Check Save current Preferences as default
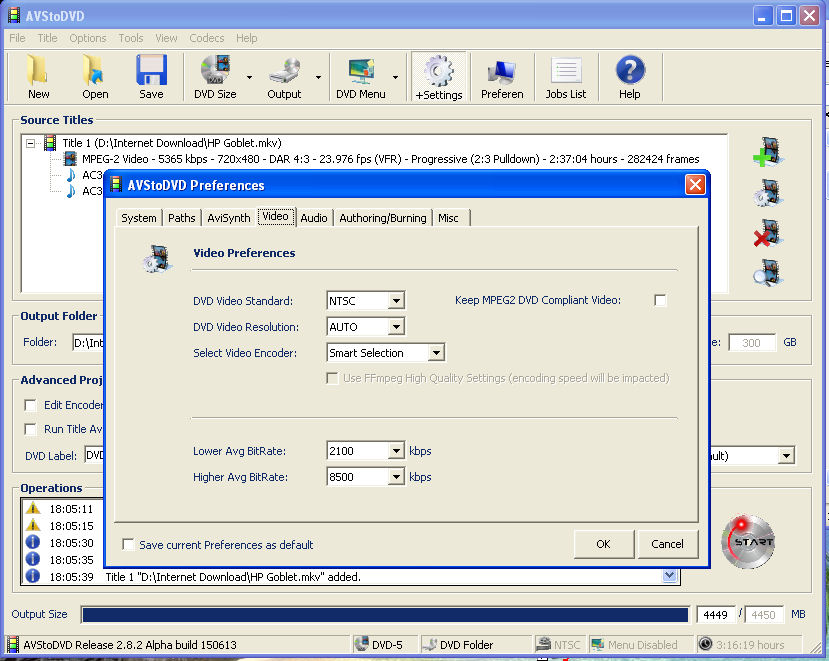This screenshot has width=829, height=661. [128, 544]
